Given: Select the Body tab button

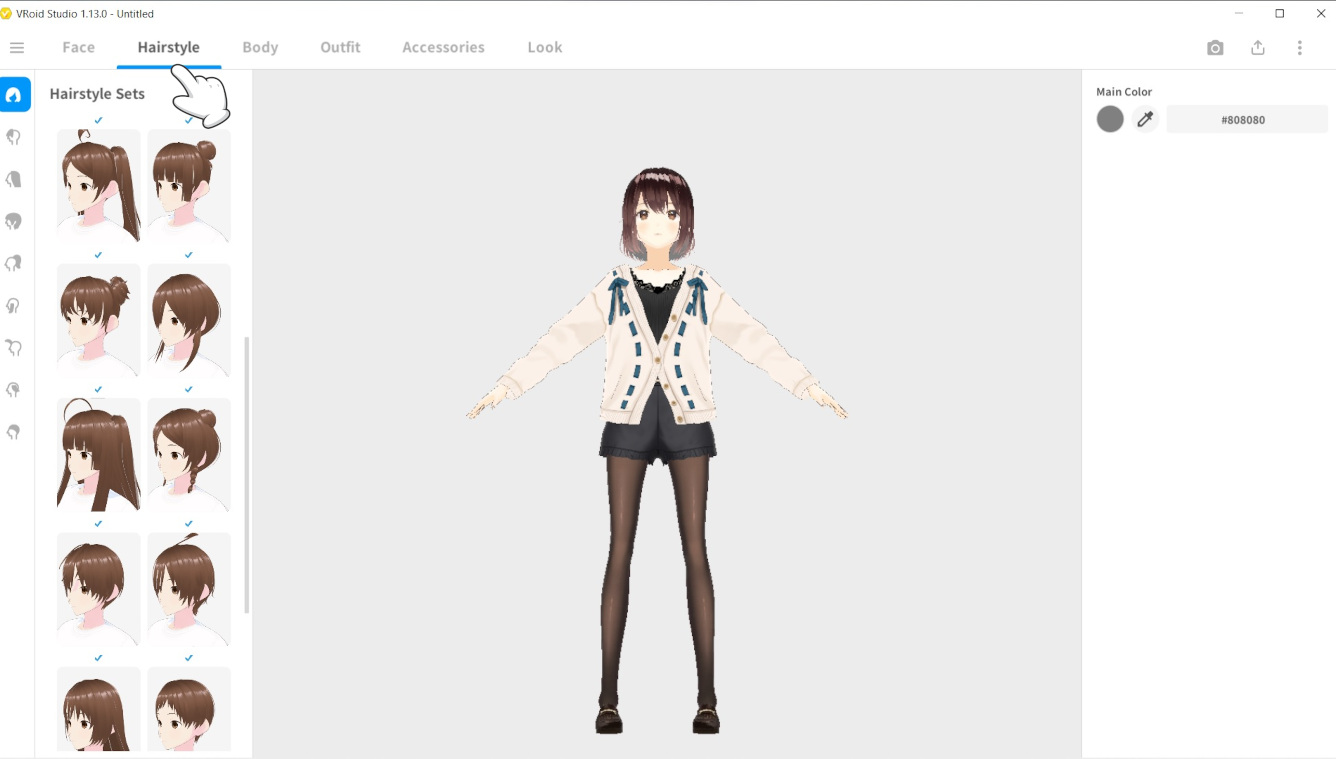Looking at the screenshot, I should pos(260,47).
